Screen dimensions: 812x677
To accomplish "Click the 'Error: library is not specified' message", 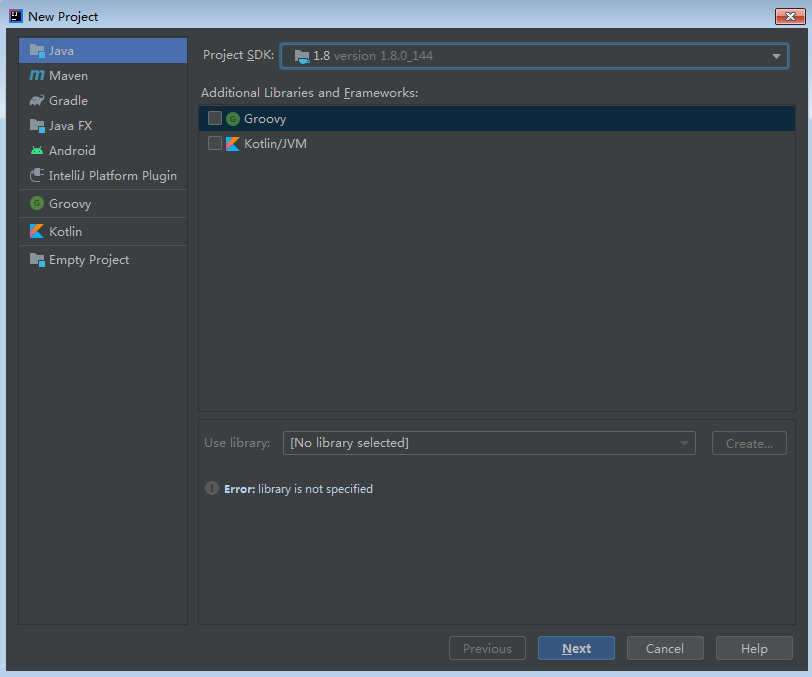I will pos(298,488).
